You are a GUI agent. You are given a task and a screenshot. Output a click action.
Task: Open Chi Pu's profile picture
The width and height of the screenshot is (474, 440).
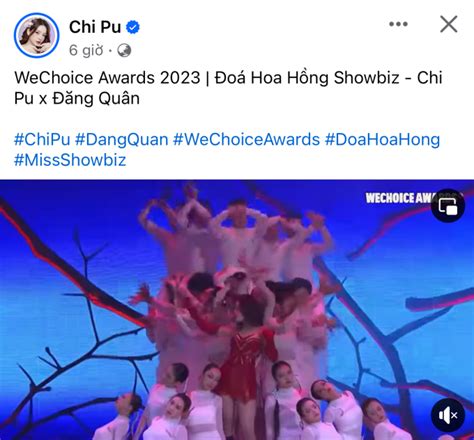[36, 35]
